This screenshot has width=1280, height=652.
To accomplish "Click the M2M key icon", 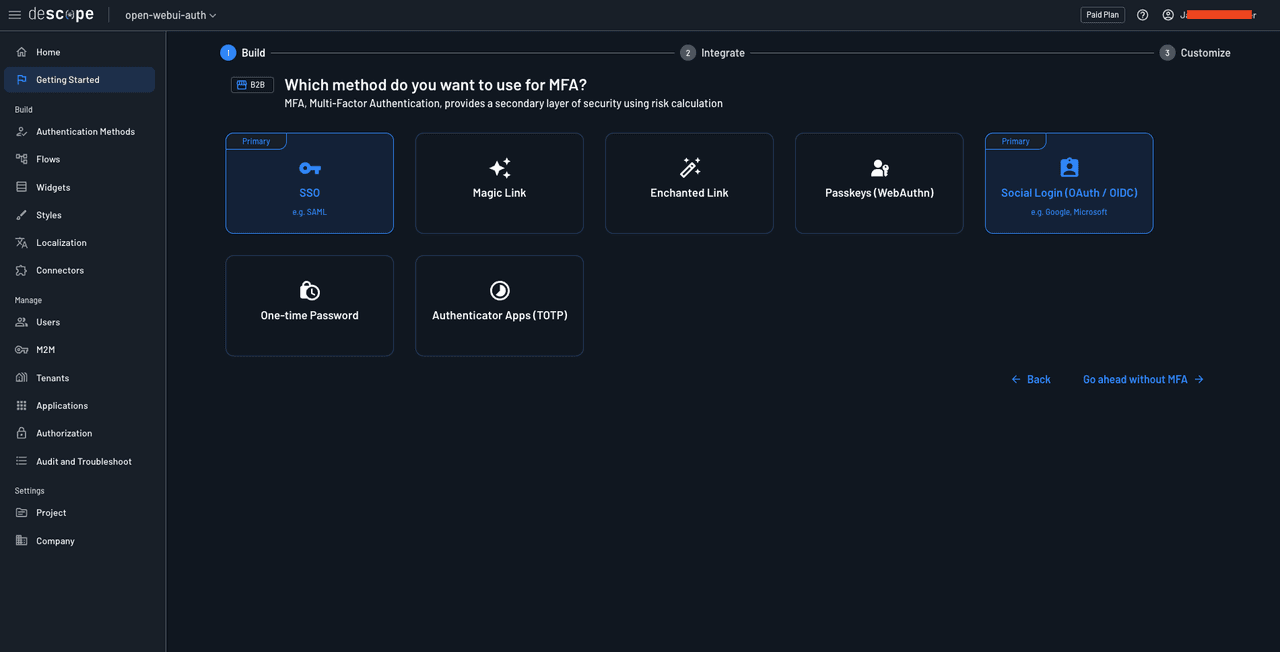I will 22,350.
